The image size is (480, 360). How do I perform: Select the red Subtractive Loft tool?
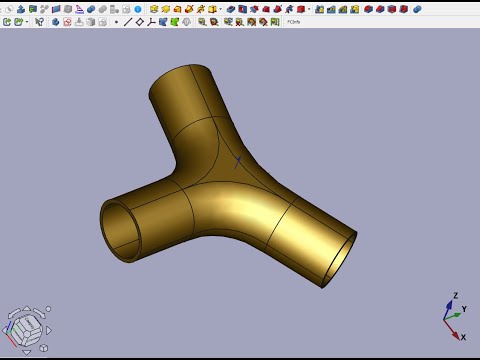click(266, 9)
